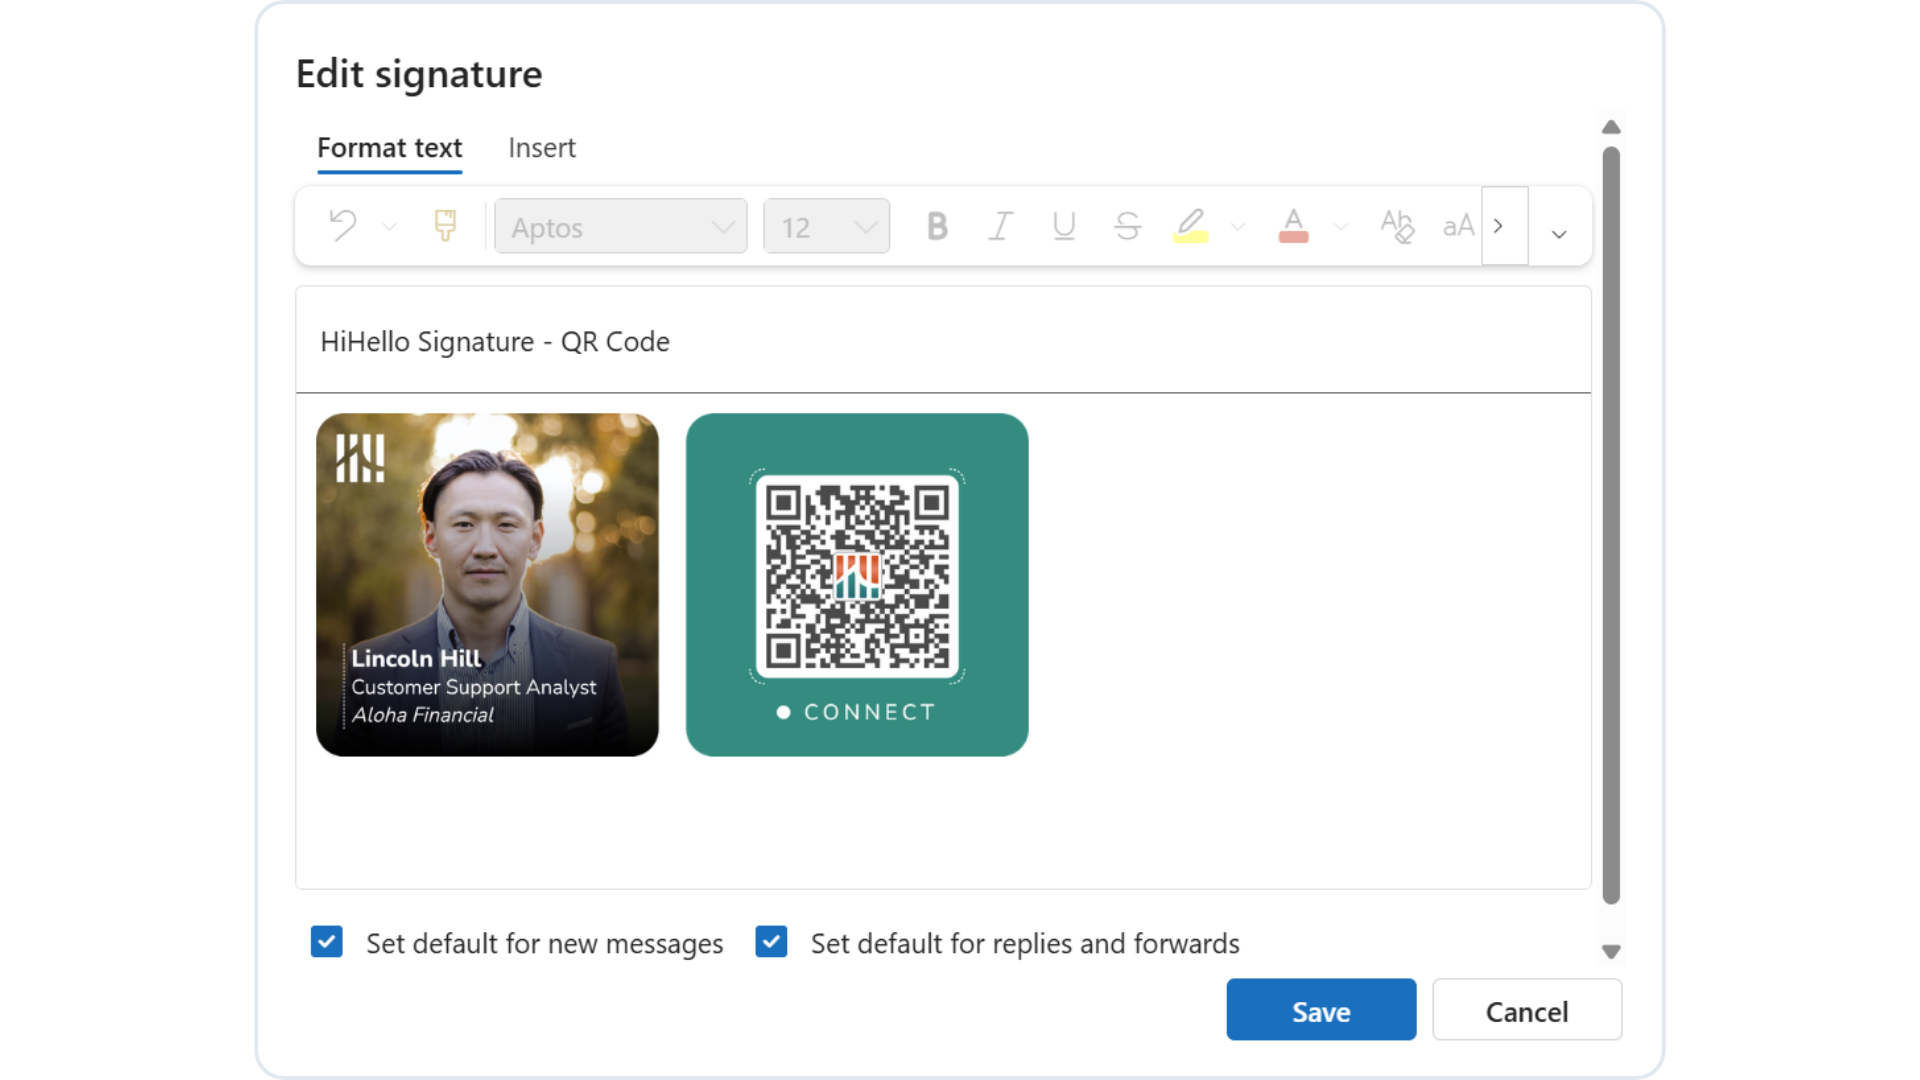Screen dimensions: 1920x1080
Task: Click the Undo icon
Action: 343,226
